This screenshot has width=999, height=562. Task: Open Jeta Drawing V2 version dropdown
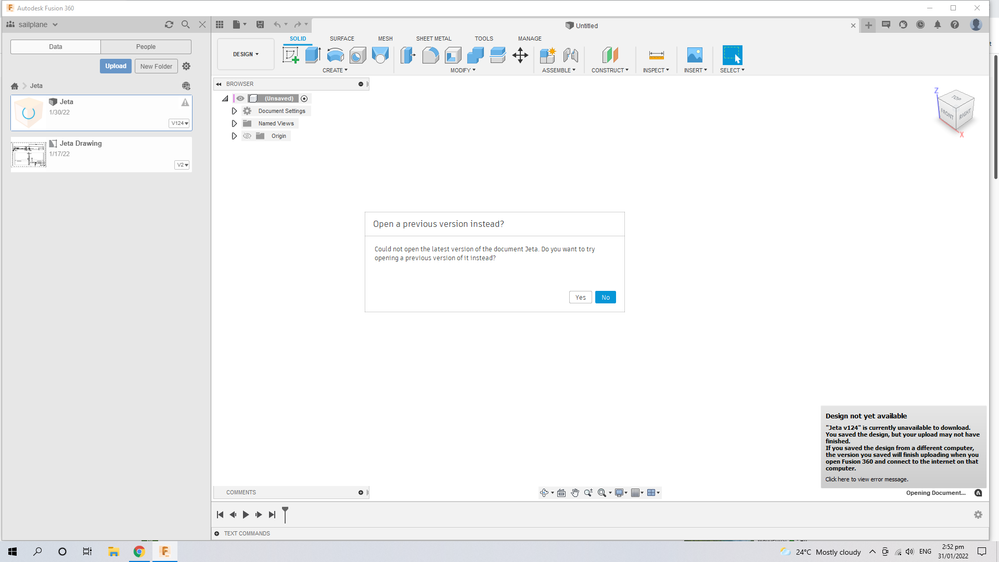click(182, 165)
